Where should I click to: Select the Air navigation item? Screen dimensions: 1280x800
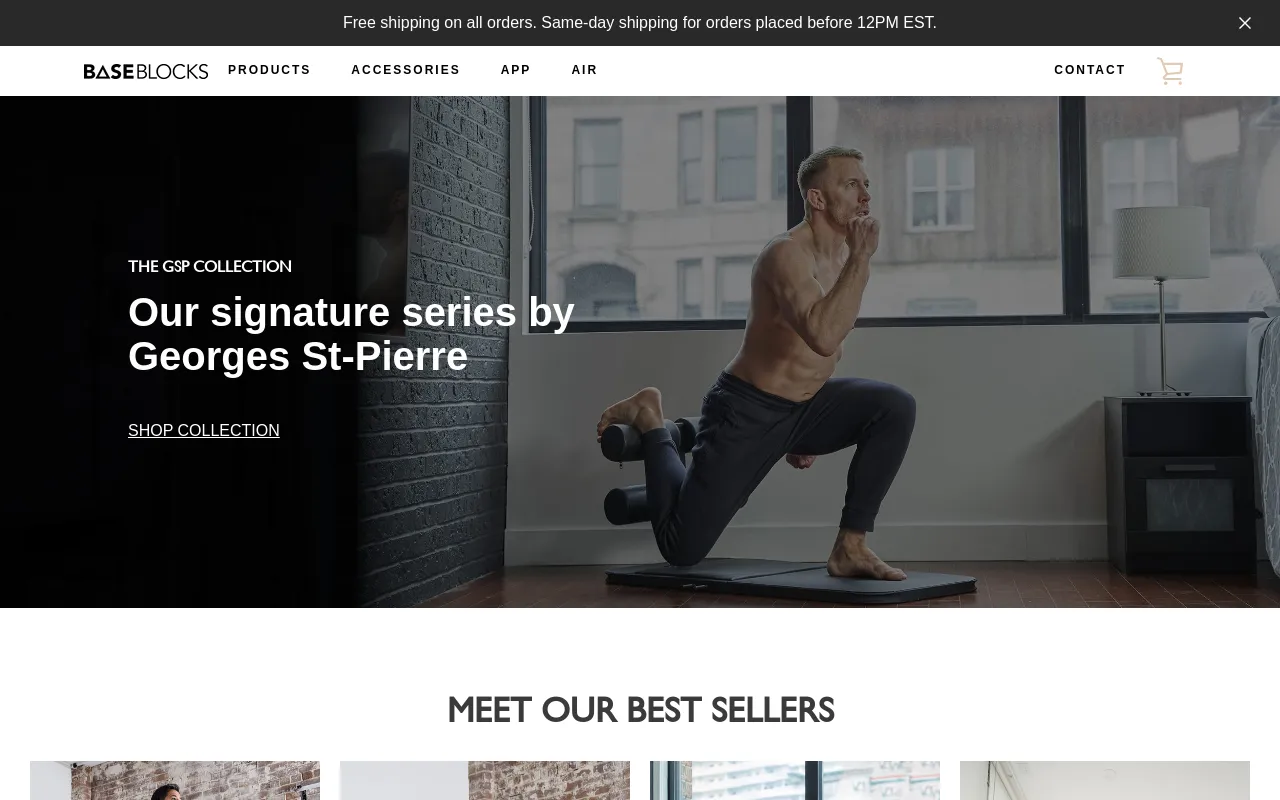click(x=584, y=70)
